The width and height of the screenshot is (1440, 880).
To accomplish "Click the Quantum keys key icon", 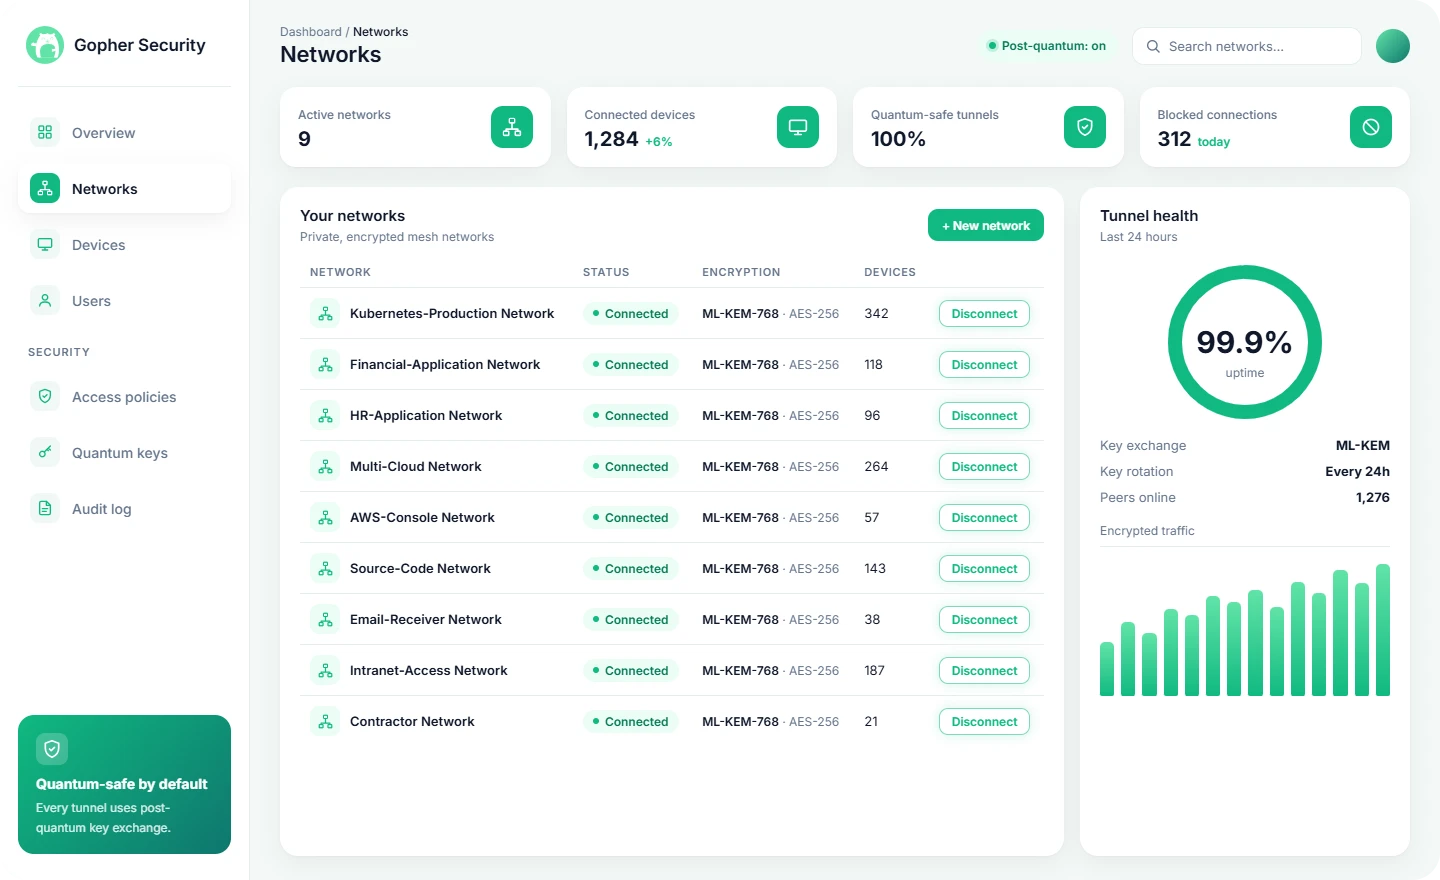I will 45,452.
